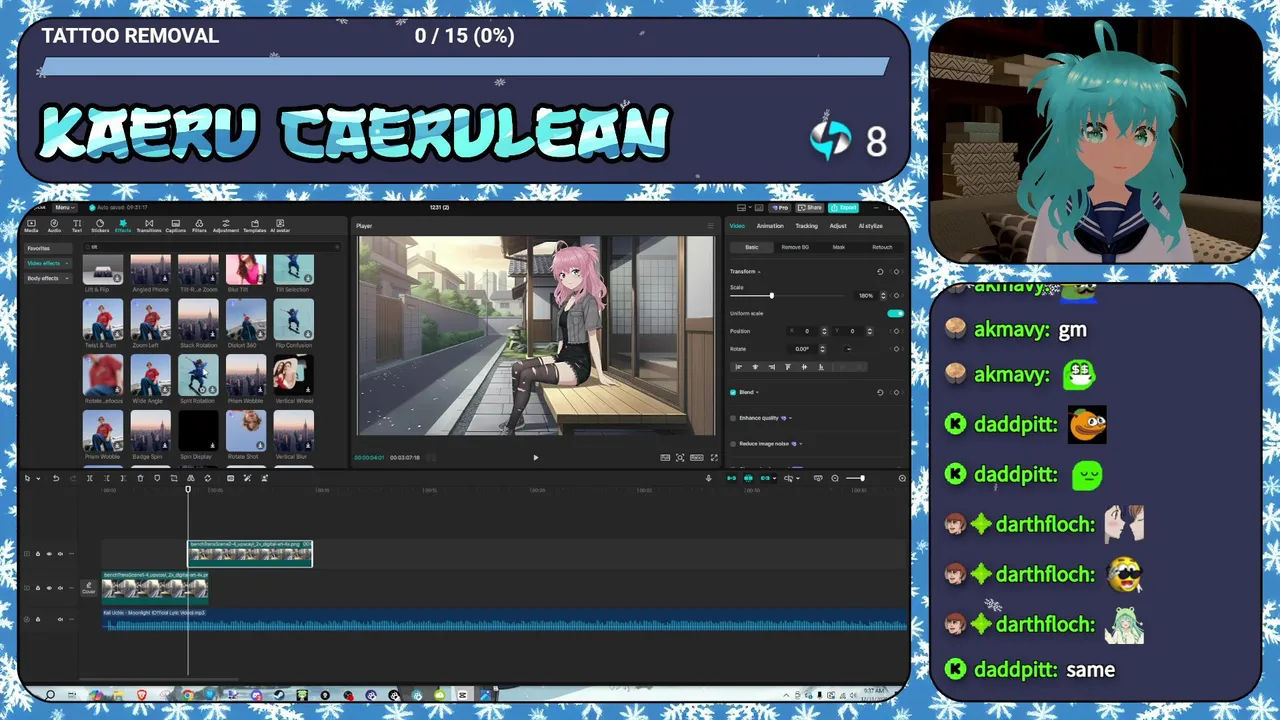Select the selected PNG clip on top track
Screen dimensions: 1280x720
pyautogui.click(x=250, y=554)
